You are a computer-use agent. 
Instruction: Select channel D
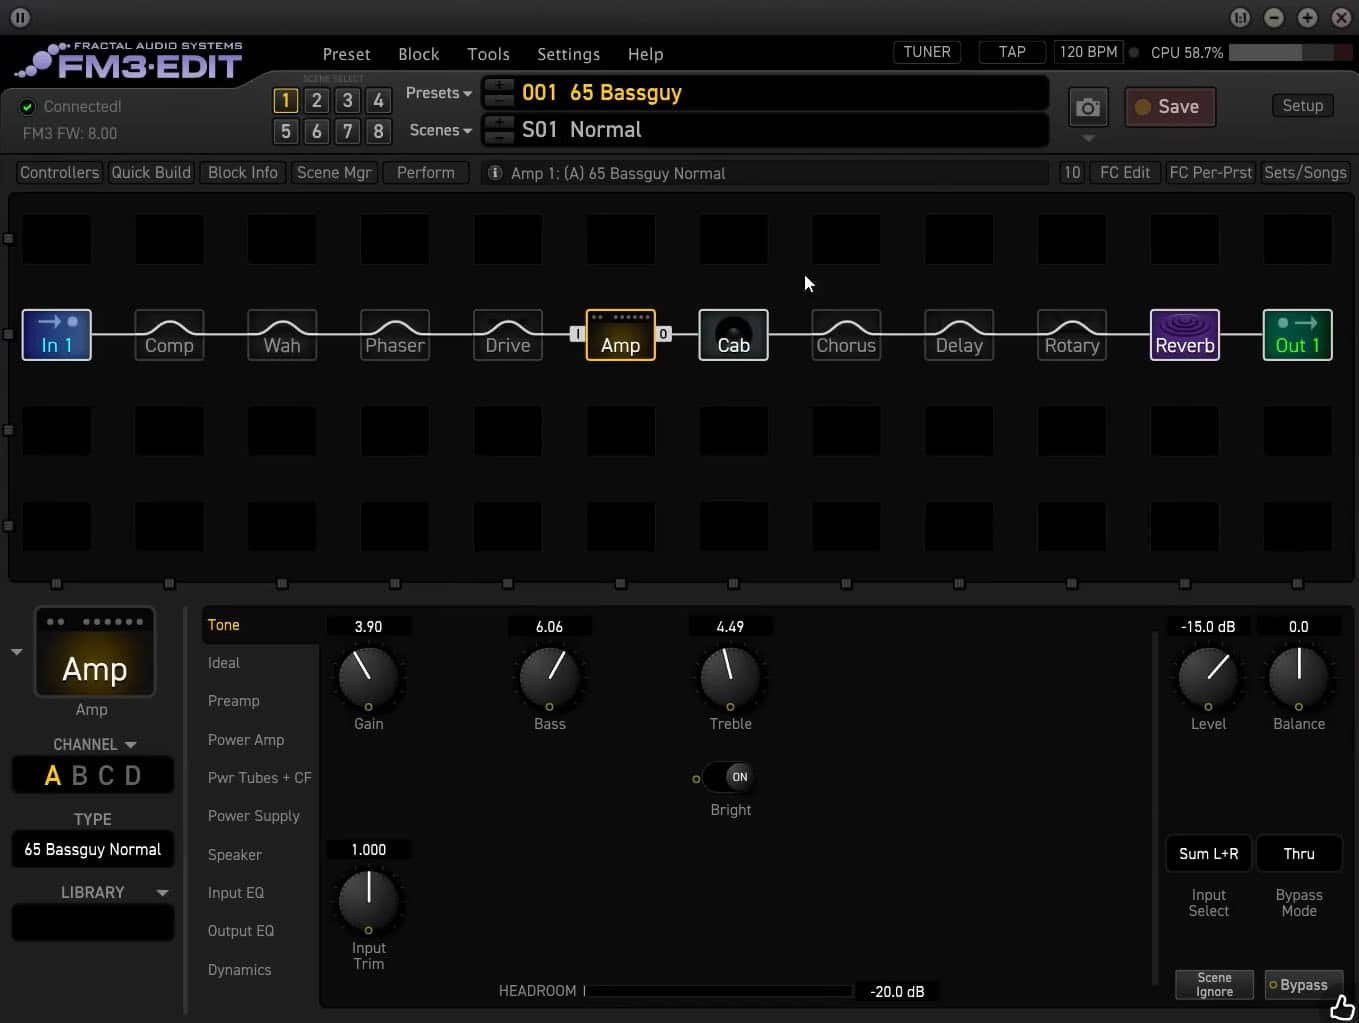tap(133, 776)
